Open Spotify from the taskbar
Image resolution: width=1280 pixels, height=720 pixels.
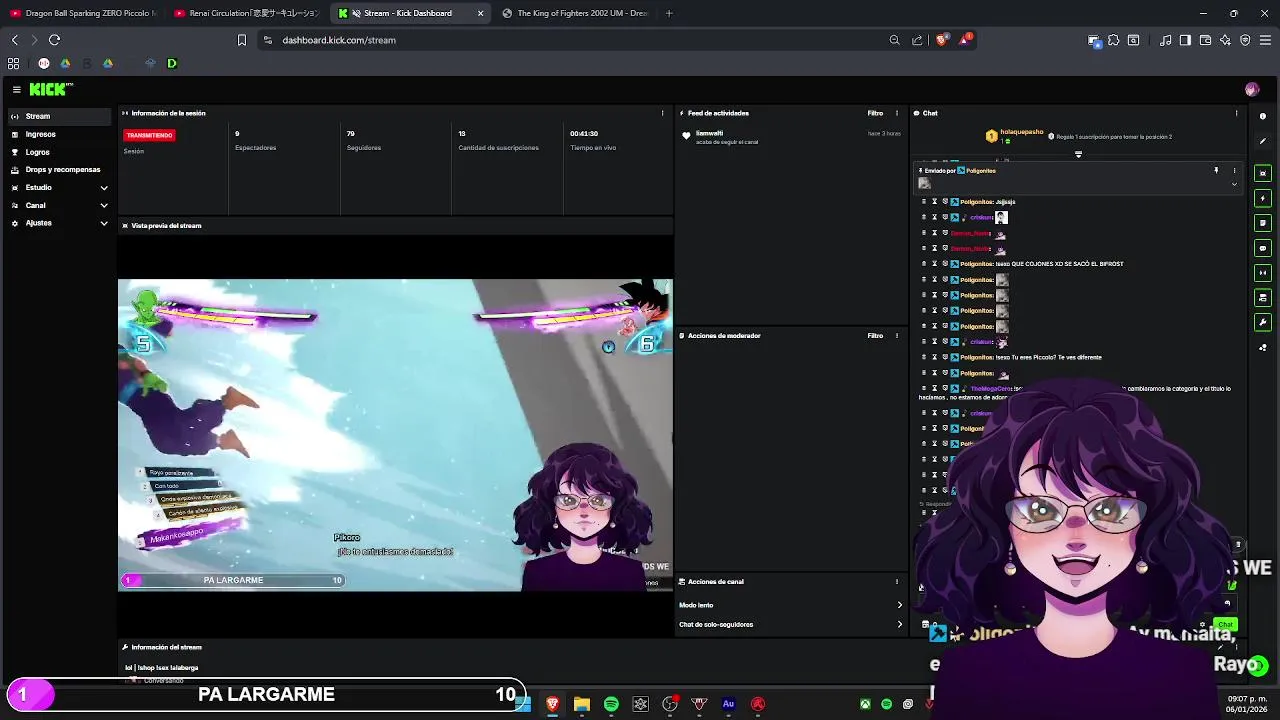[x=611, y=704]
